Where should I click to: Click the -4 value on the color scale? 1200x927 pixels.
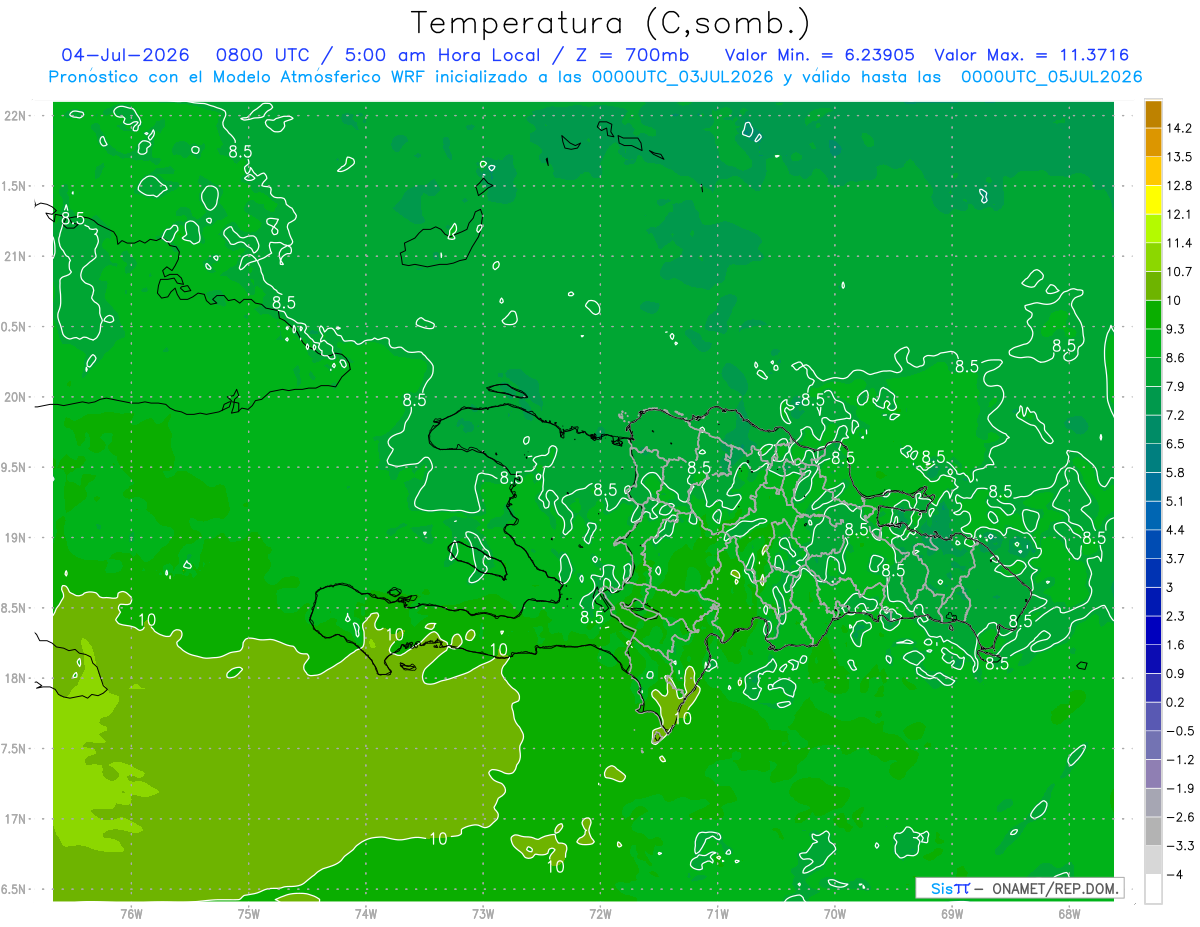point(1176,875)
